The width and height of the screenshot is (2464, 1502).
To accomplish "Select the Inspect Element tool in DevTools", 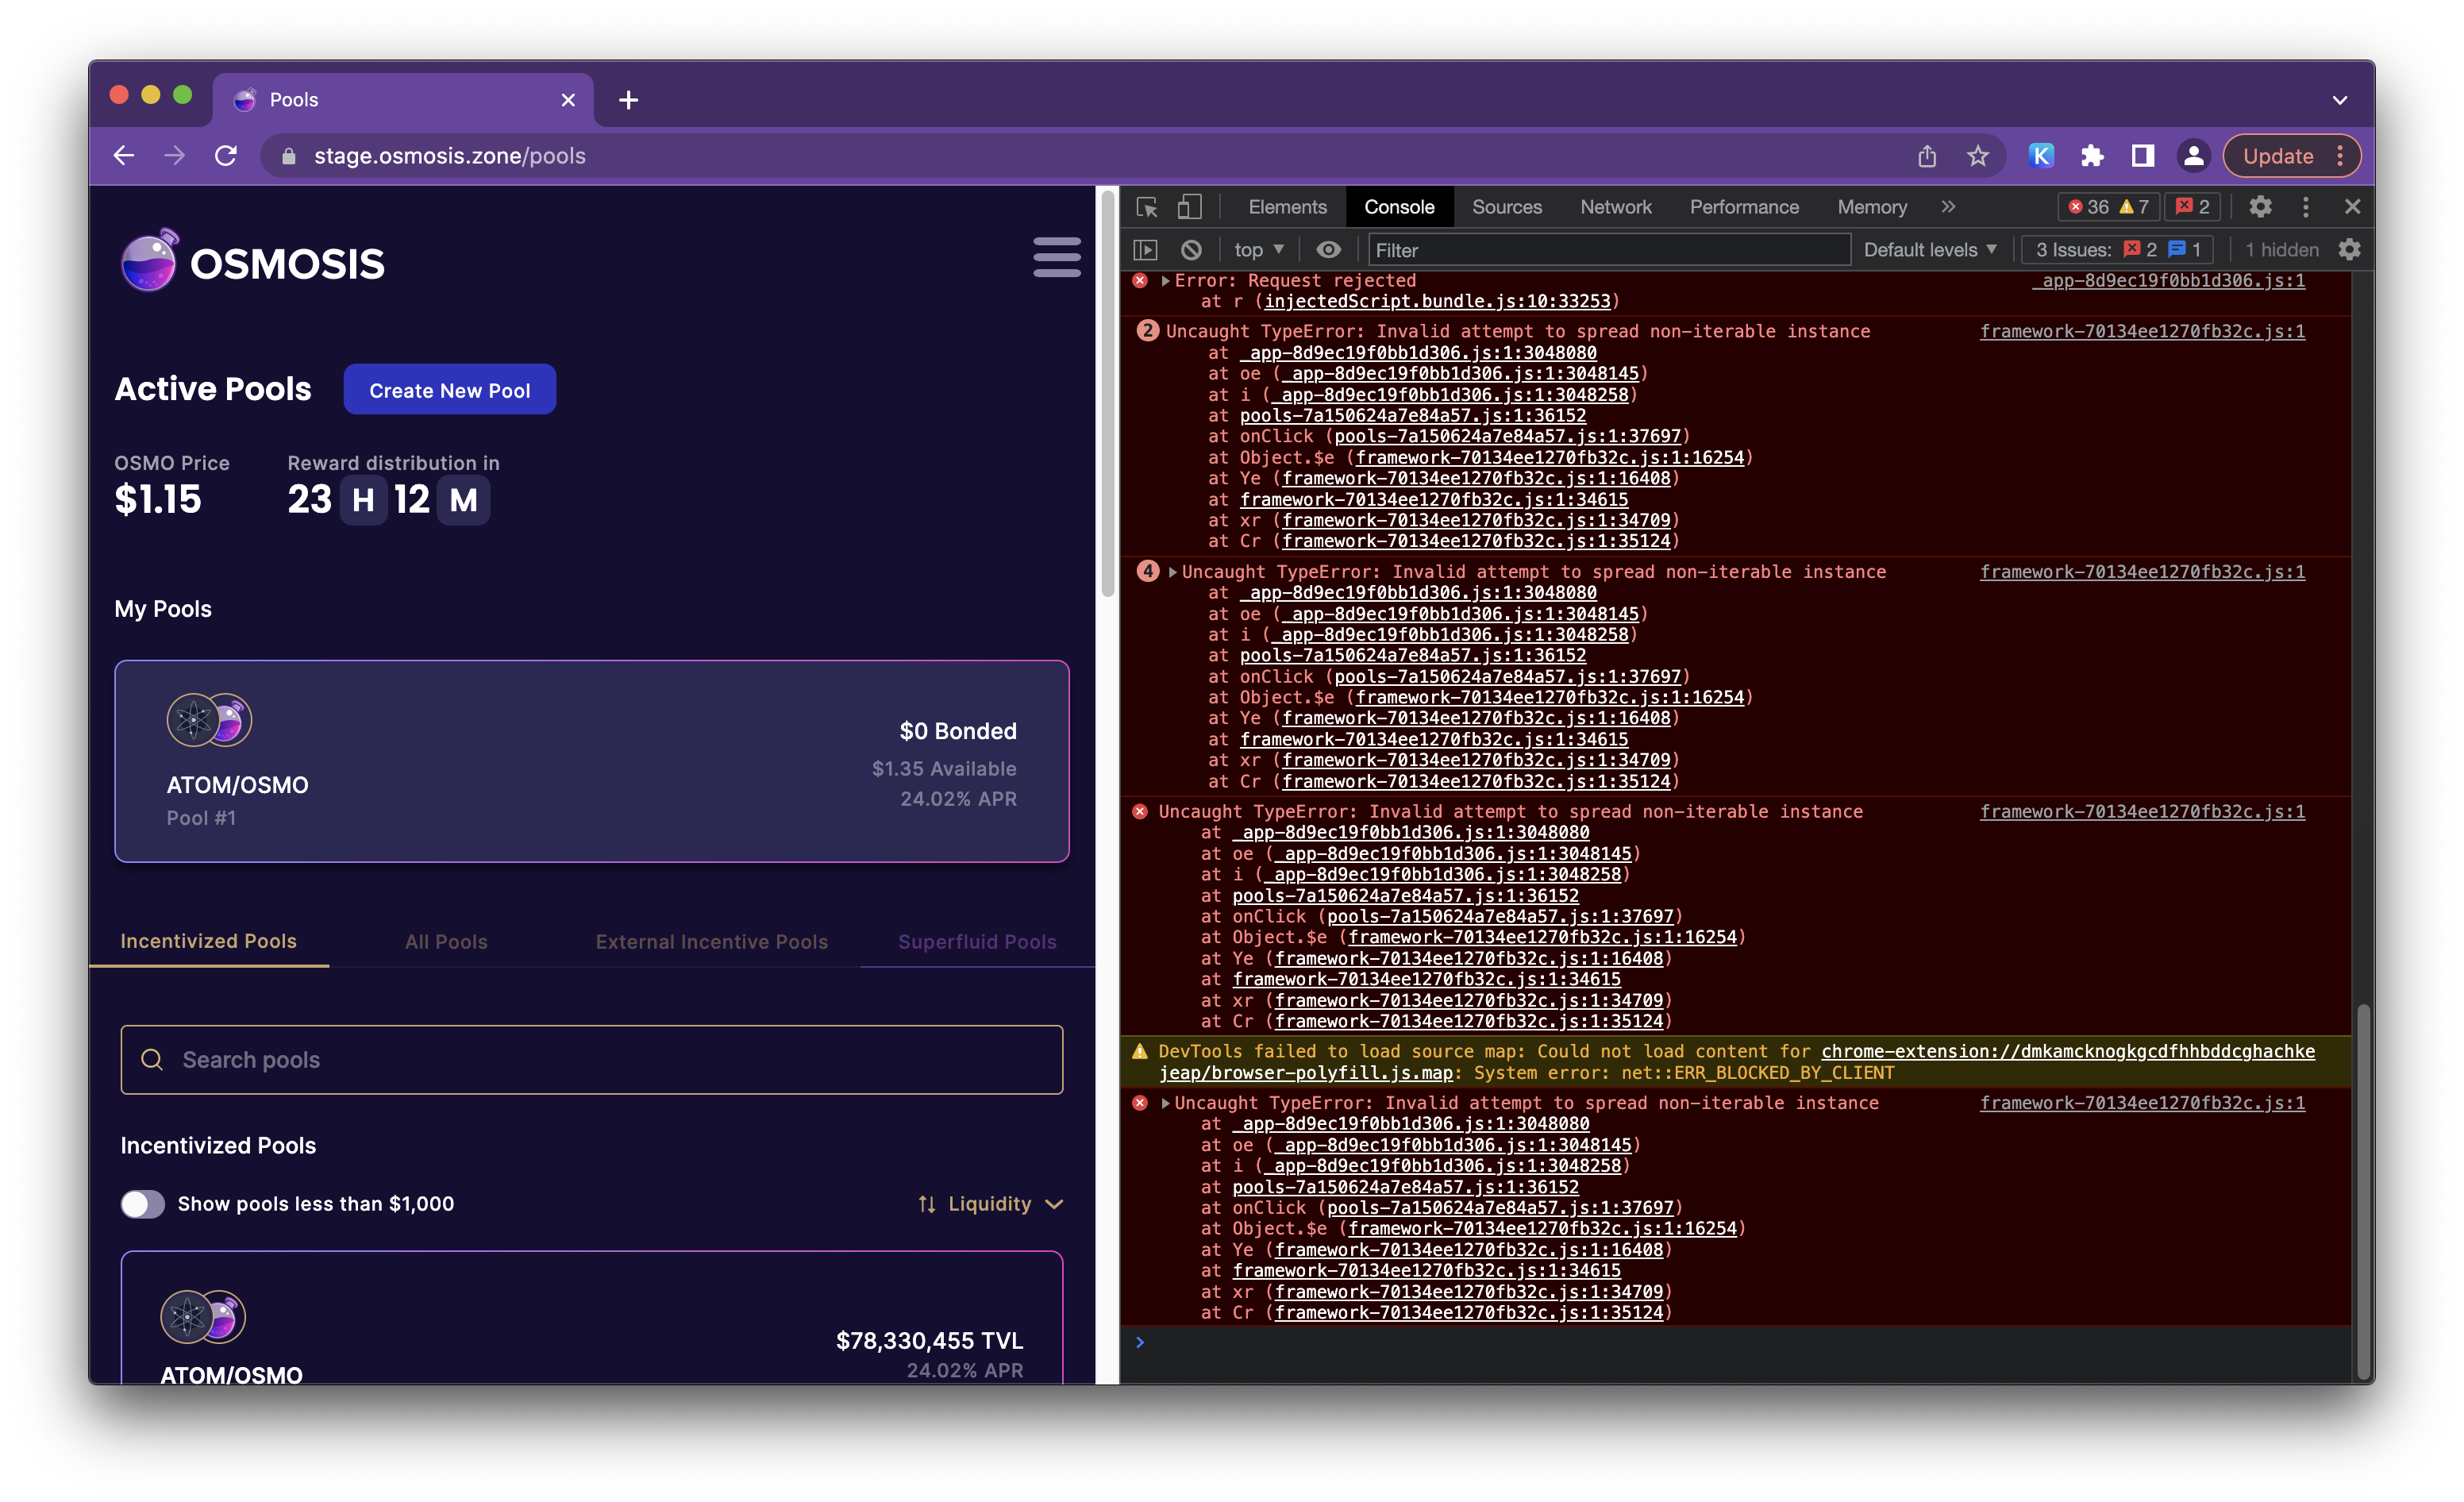I will [1148, 207].
